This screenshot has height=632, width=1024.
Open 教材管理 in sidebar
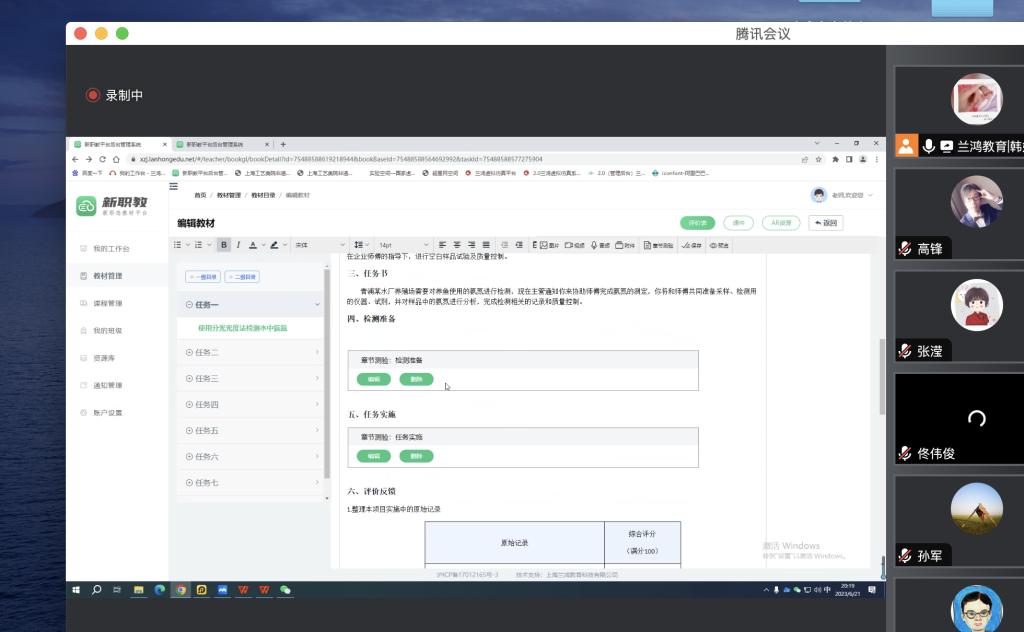click(108, 276)
